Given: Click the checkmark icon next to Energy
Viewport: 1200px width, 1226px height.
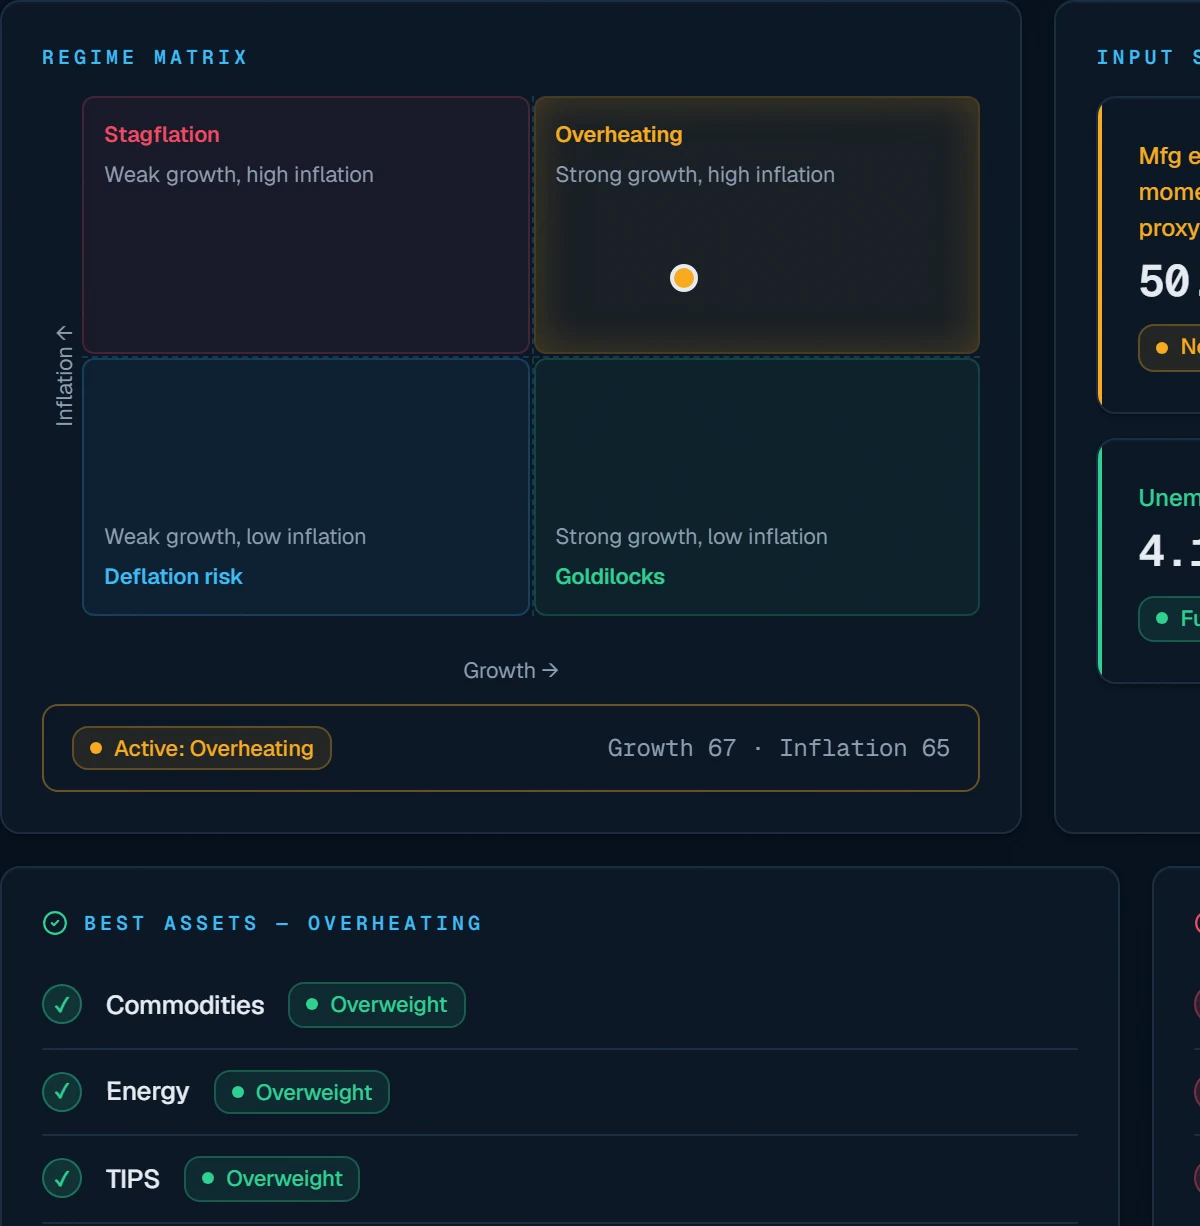Looking at the screenshot, I should point(62,1091).
